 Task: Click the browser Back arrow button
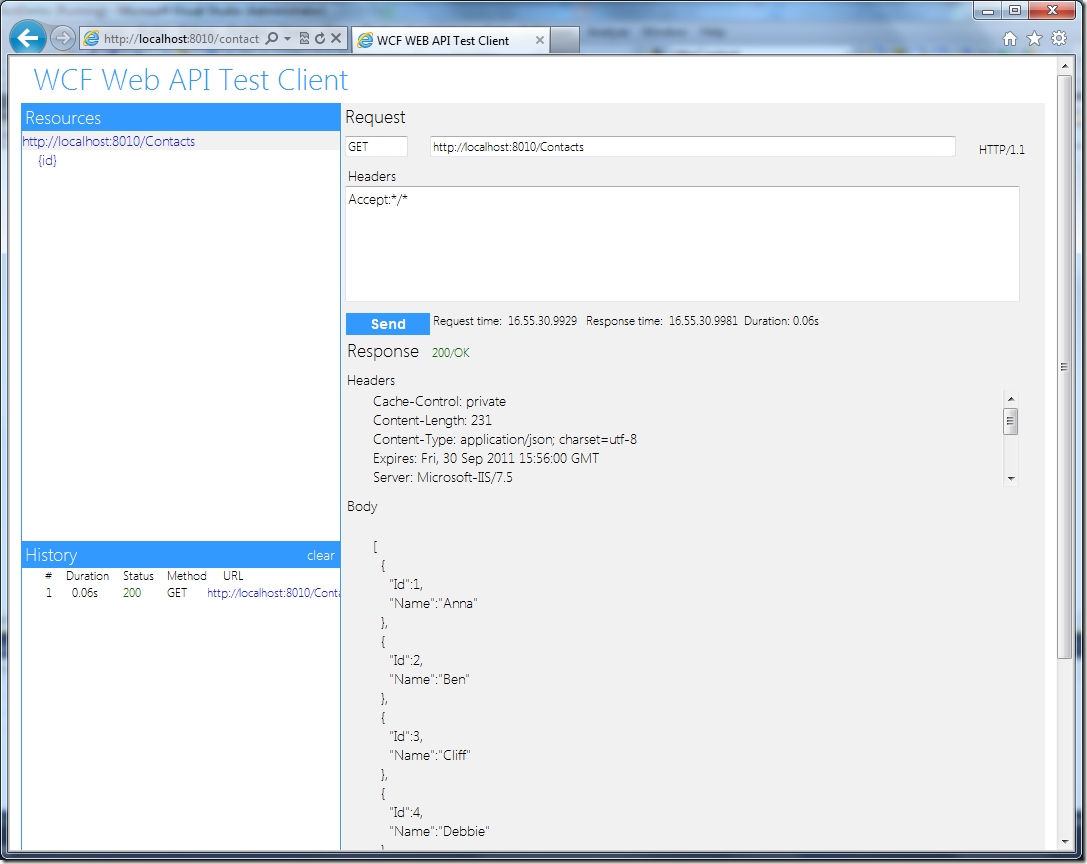28,38
